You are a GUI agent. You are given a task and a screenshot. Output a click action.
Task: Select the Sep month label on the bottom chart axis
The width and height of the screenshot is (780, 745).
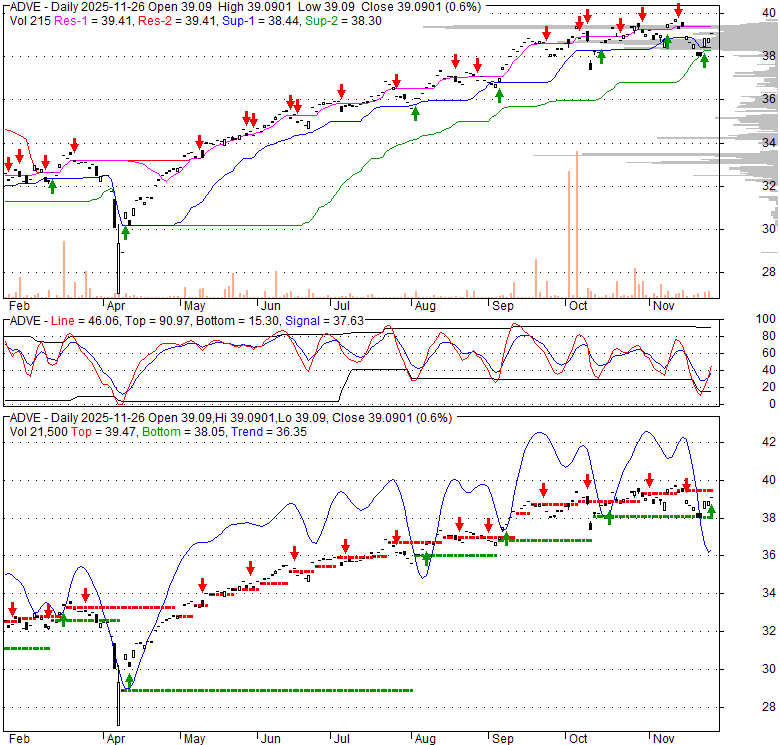point(501,738)
